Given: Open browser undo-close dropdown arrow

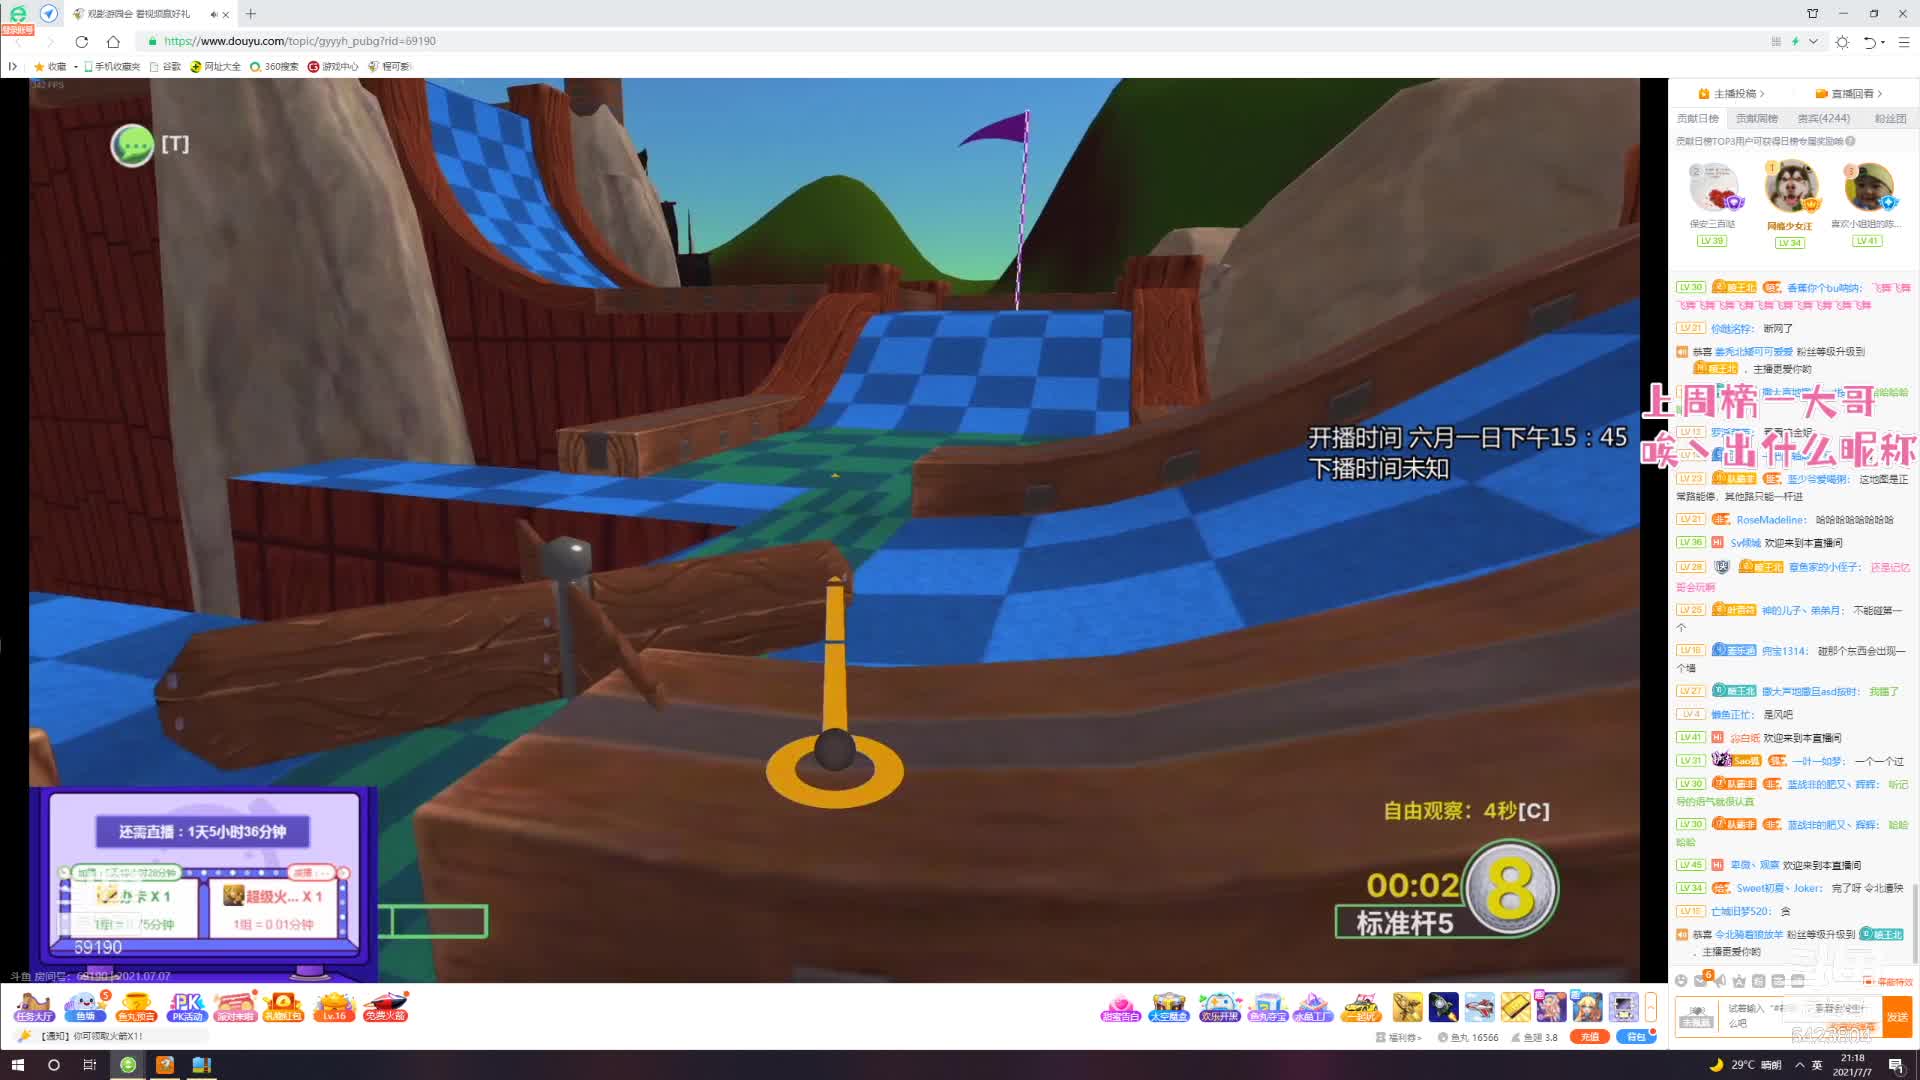Looking at the screenshot, I should pyautogui.click(x=1883, y=42).
